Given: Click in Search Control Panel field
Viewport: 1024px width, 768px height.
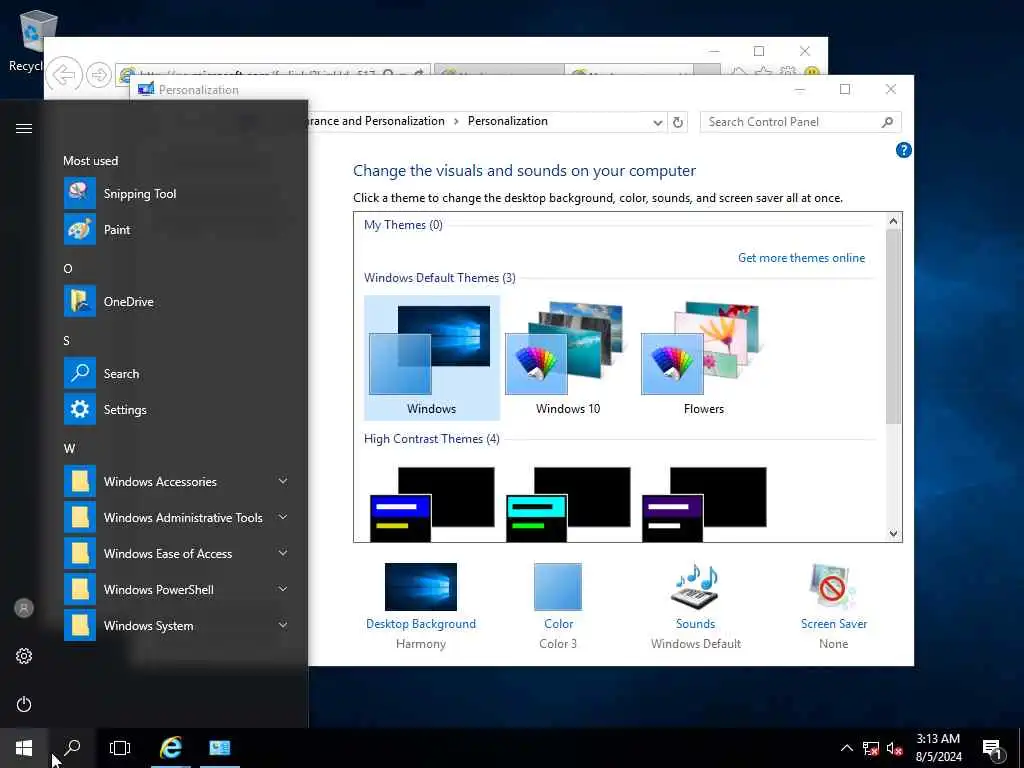Looking at the screenshot, I should (x=792, y=122).
